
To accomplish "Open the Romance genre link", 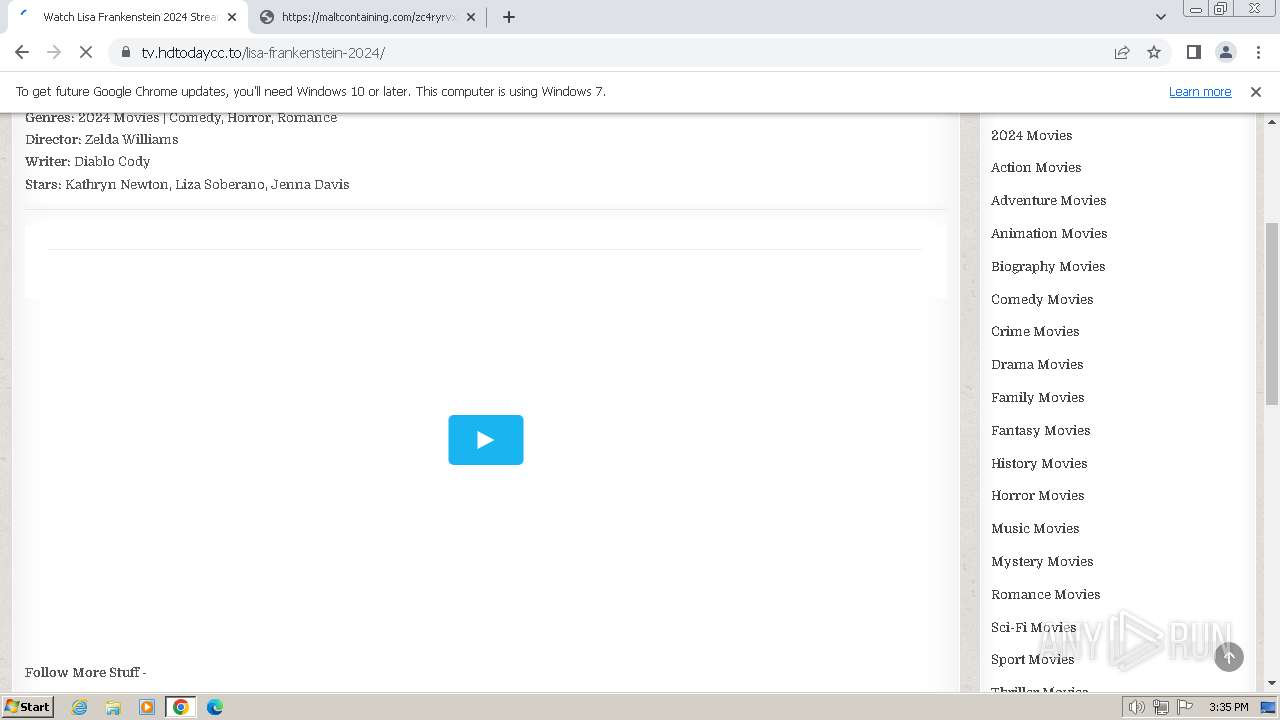I will pos(307,117).
